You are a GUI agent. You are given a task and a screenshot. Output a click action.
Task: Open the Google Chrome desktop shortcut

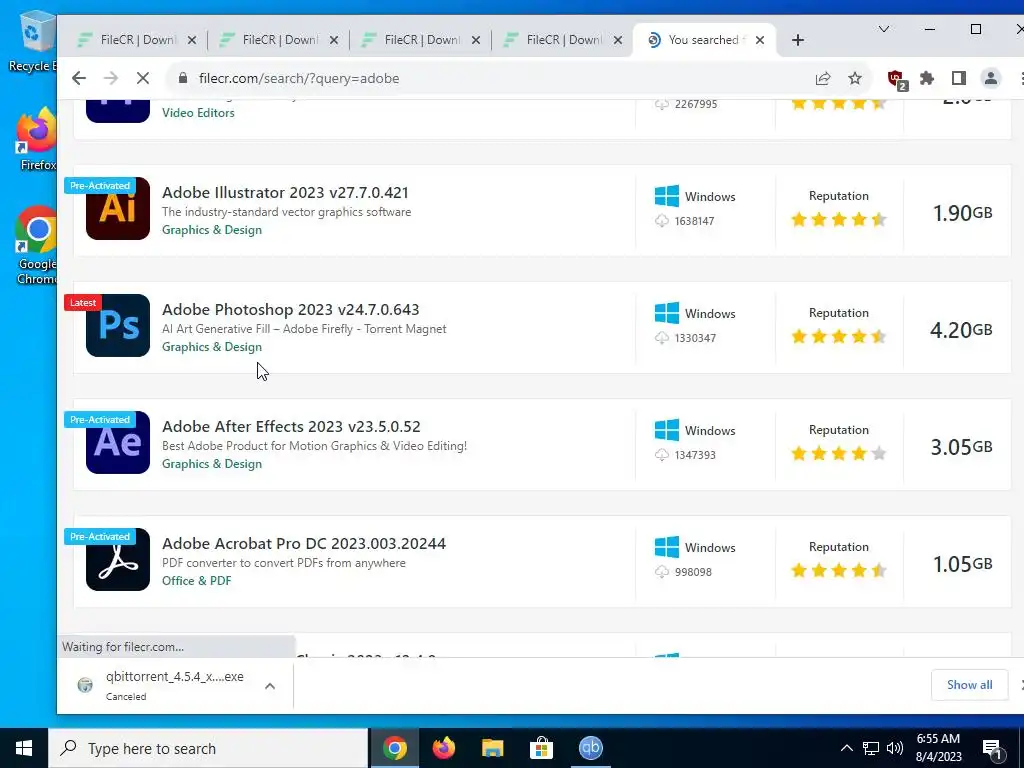pyautogui.click(x=37, y=246)
